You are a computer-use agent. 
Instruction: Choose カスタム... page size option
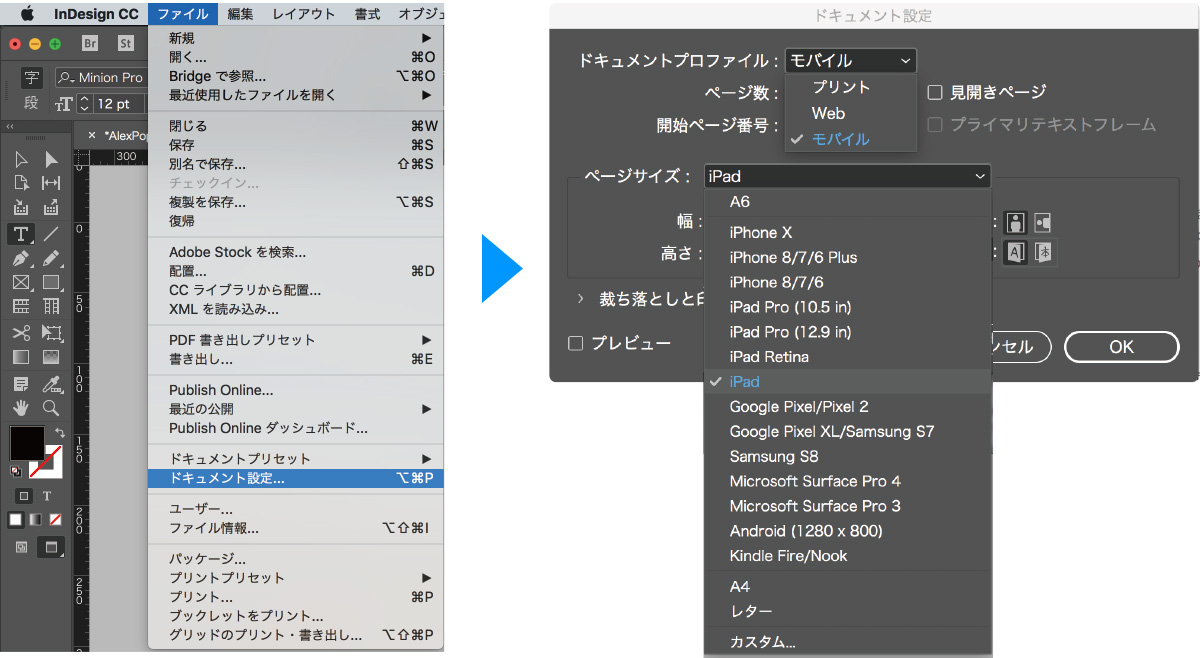848,642
